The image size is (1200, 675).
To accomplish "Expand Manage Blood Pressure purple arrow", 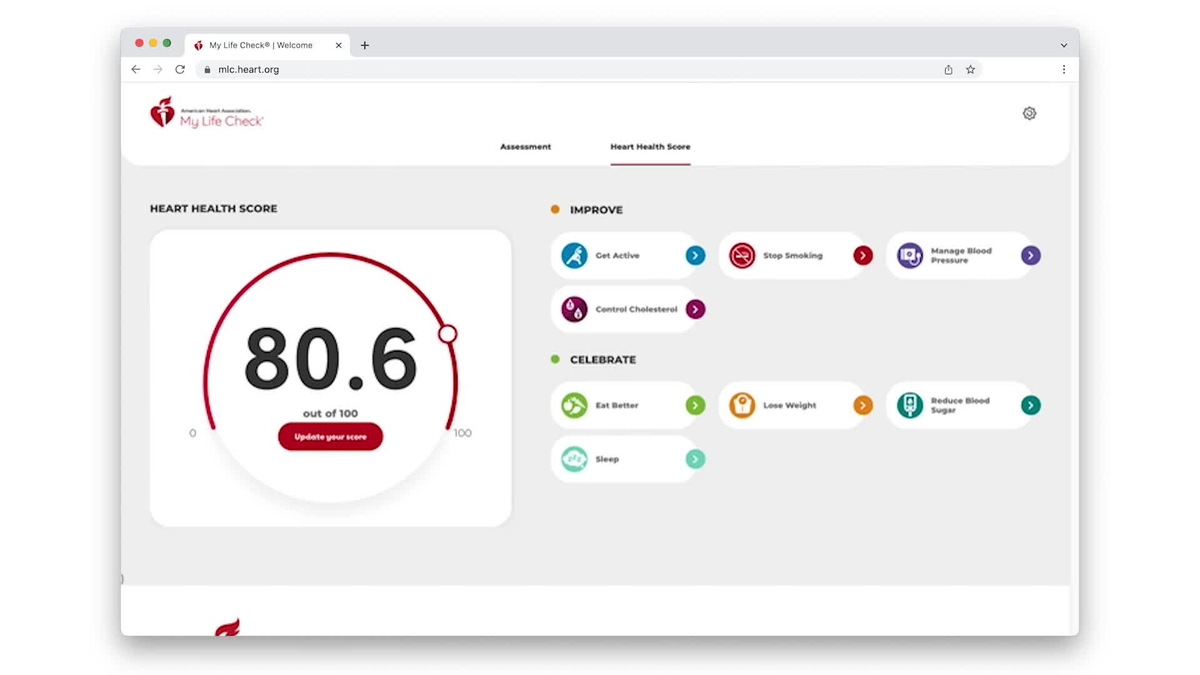I will (1031, 255).
